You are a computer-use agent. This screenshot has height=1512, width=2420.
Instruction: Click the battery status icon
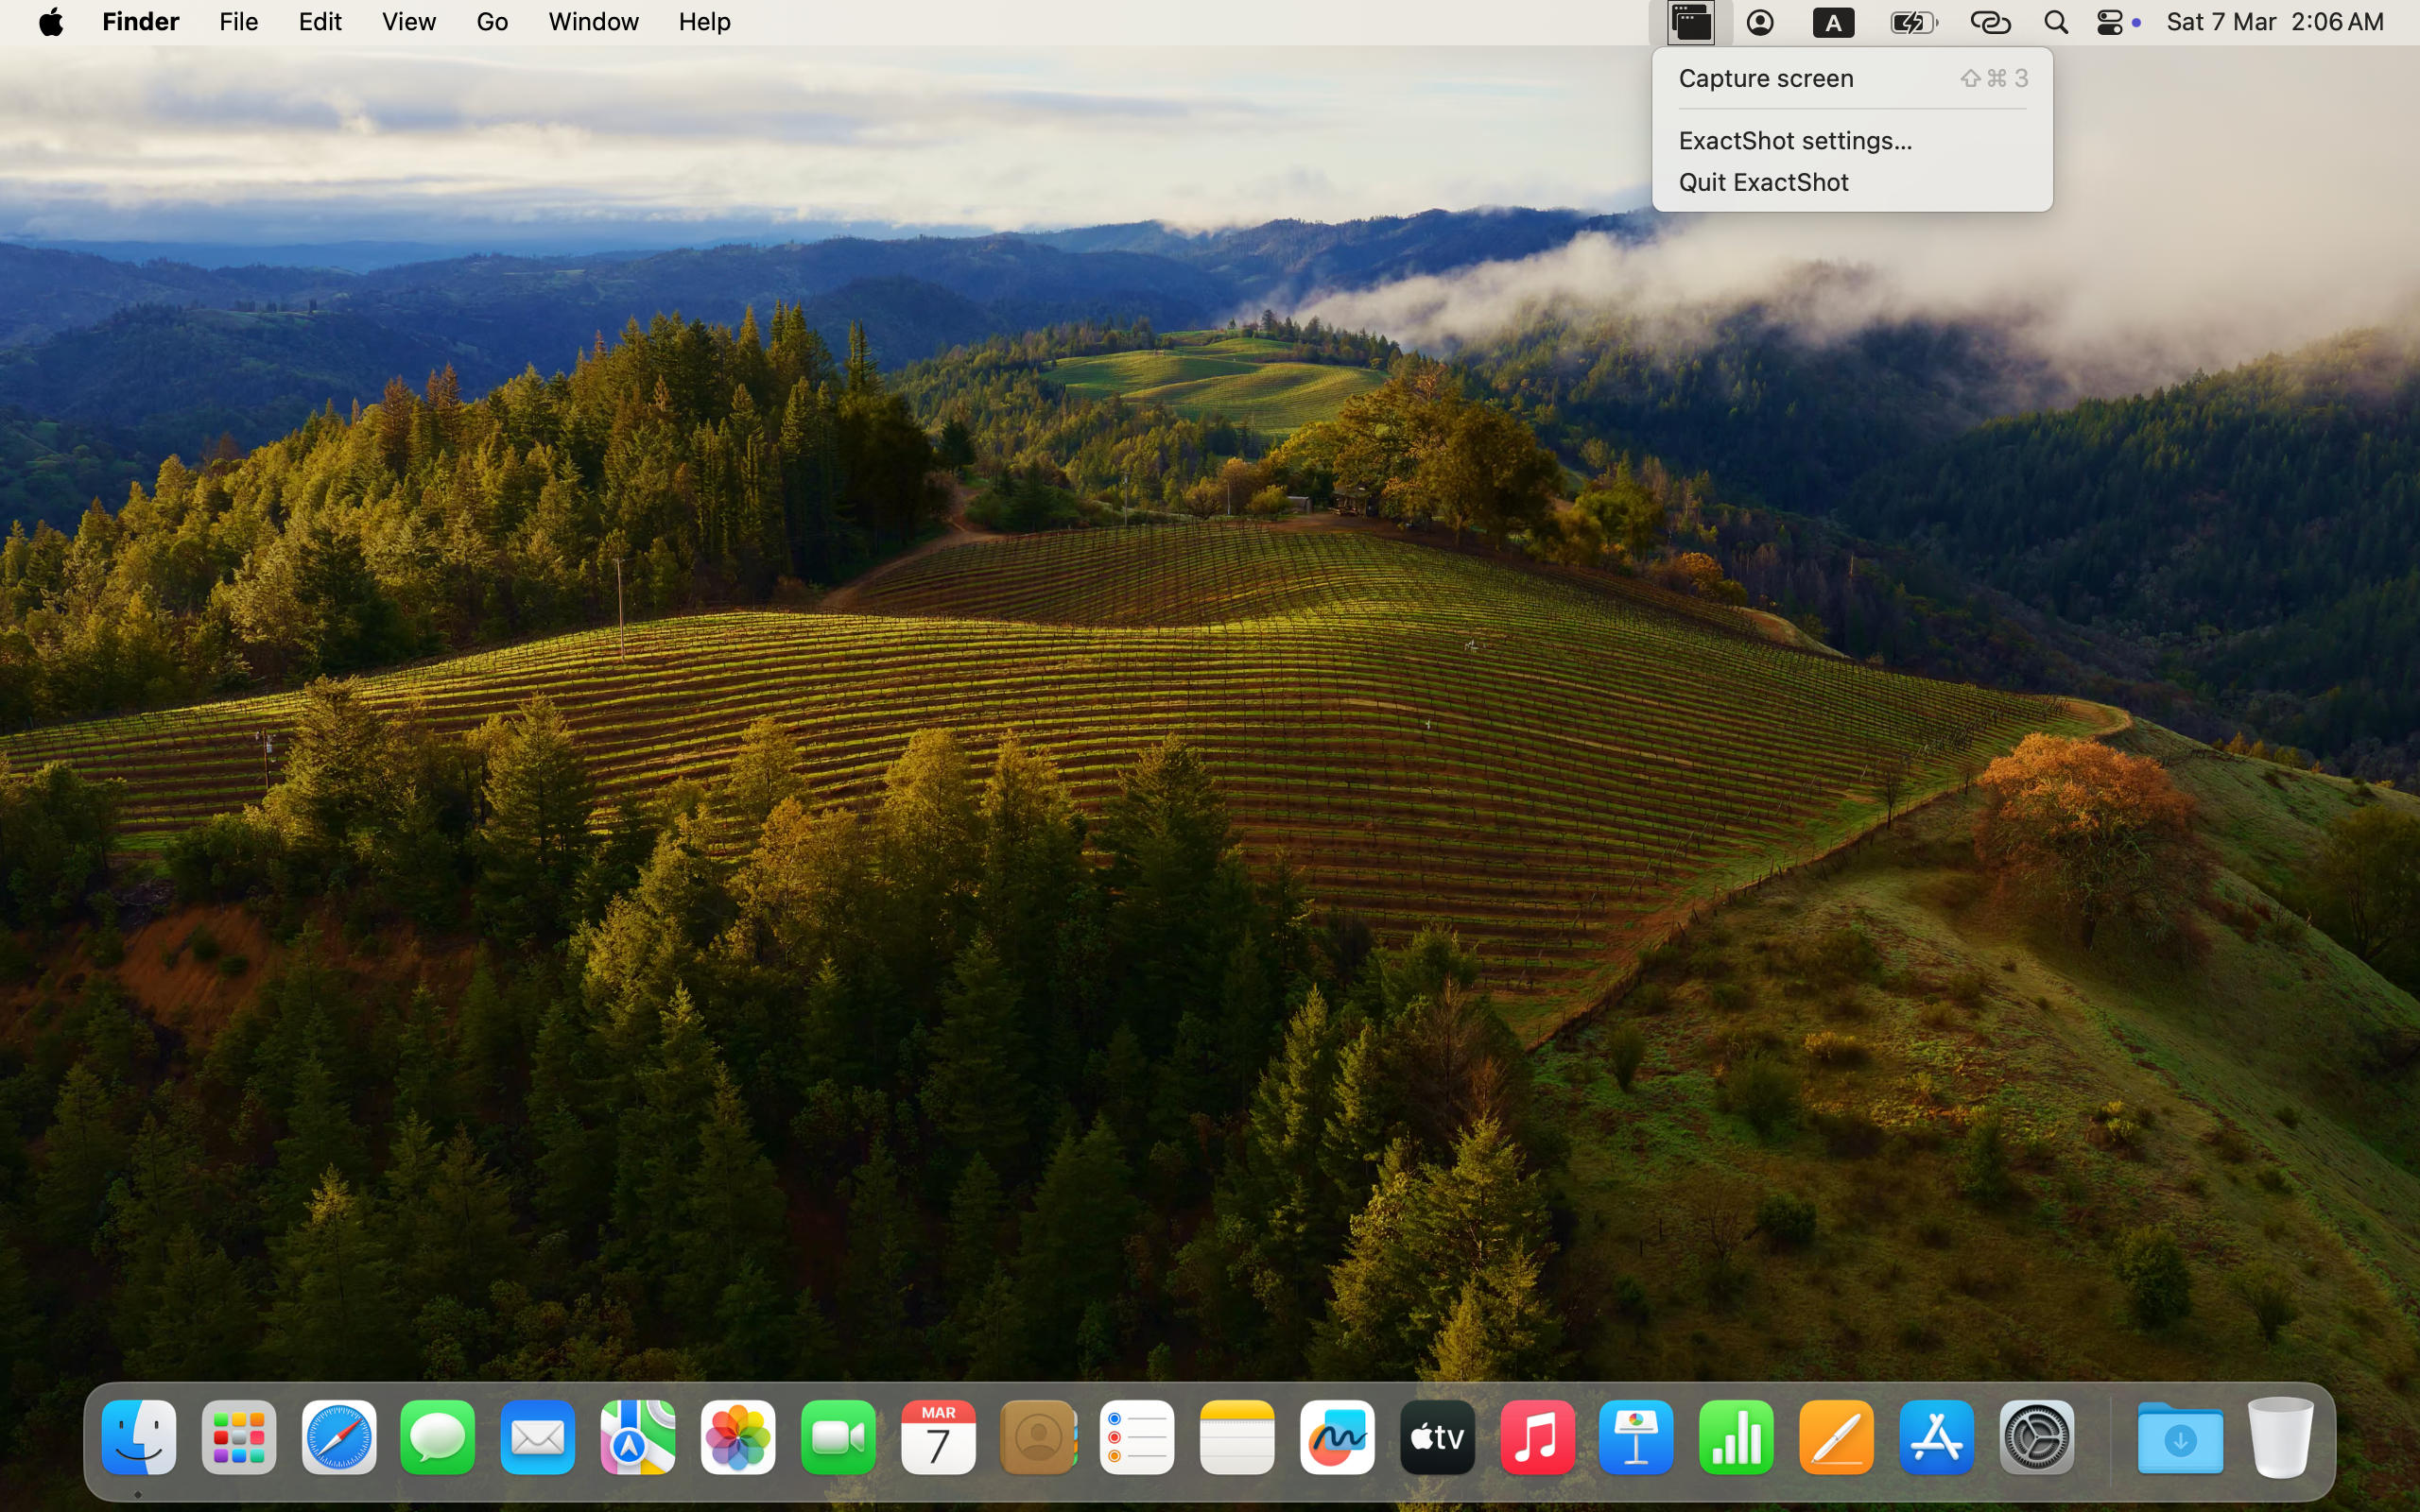[1913, 22]
